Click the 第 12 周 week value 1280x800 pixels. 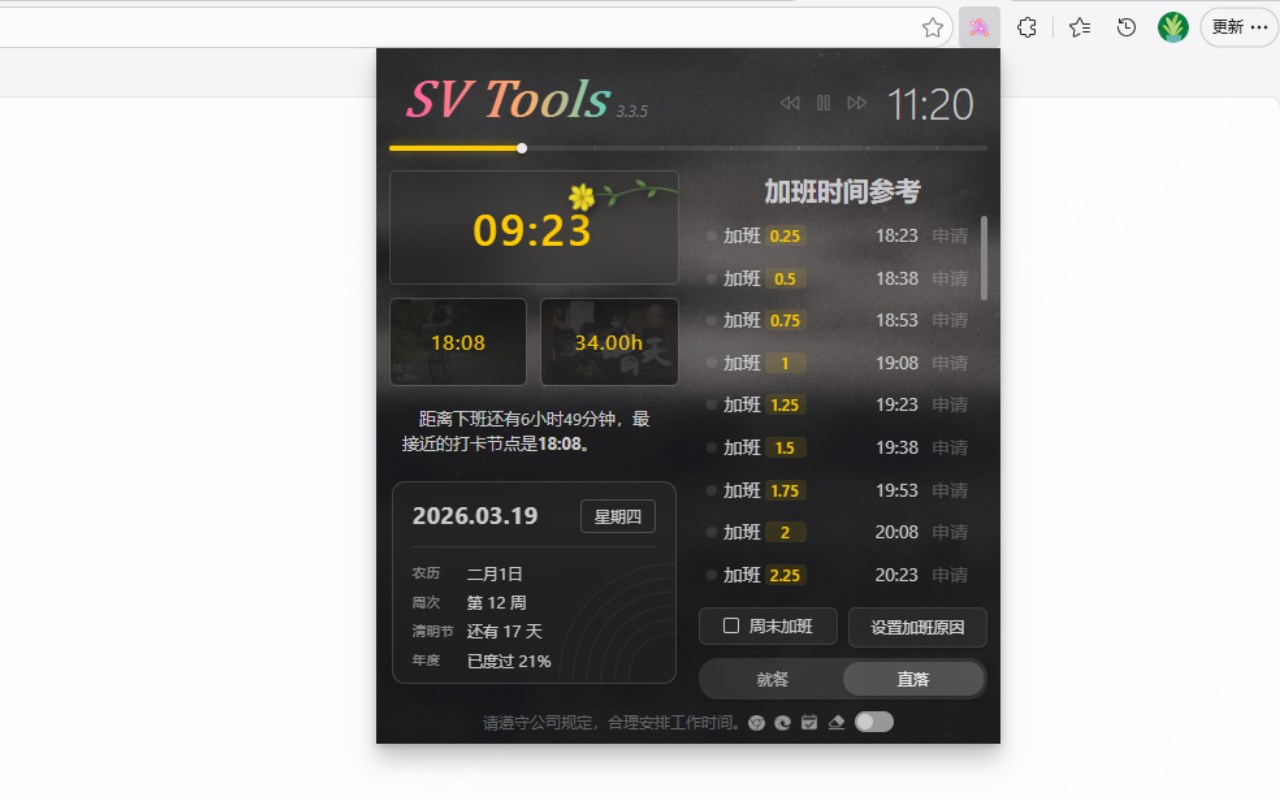point(497,603)
